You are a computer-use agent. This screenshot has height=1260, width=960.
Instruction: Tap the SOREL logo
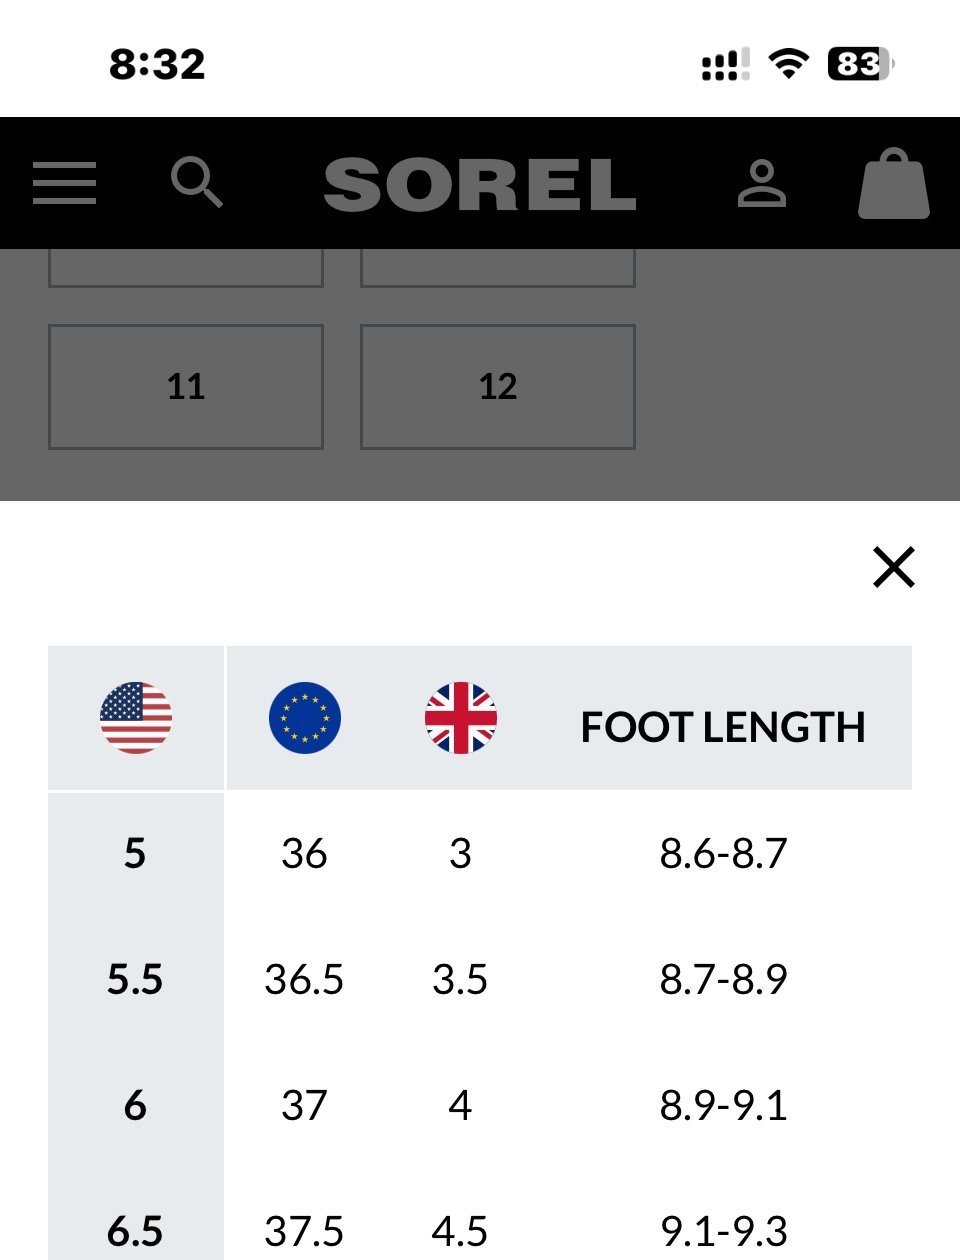[x=480, y=184]
